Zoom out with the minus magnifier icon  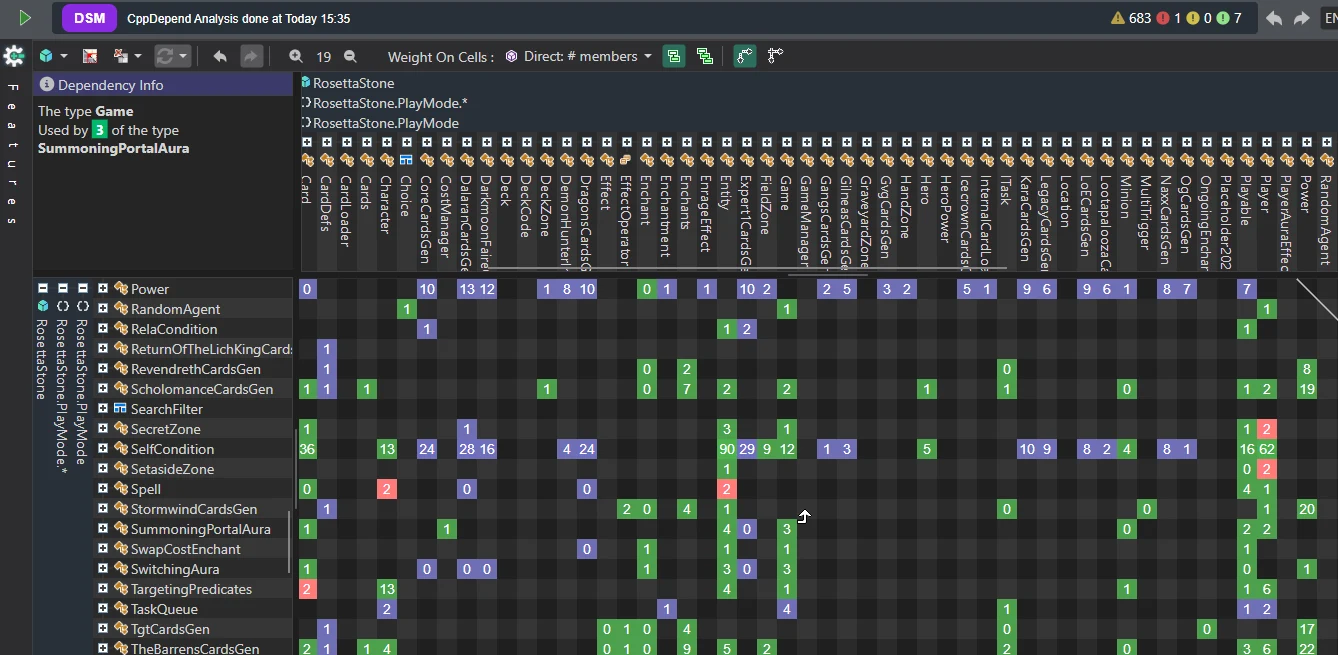[350, 56]
